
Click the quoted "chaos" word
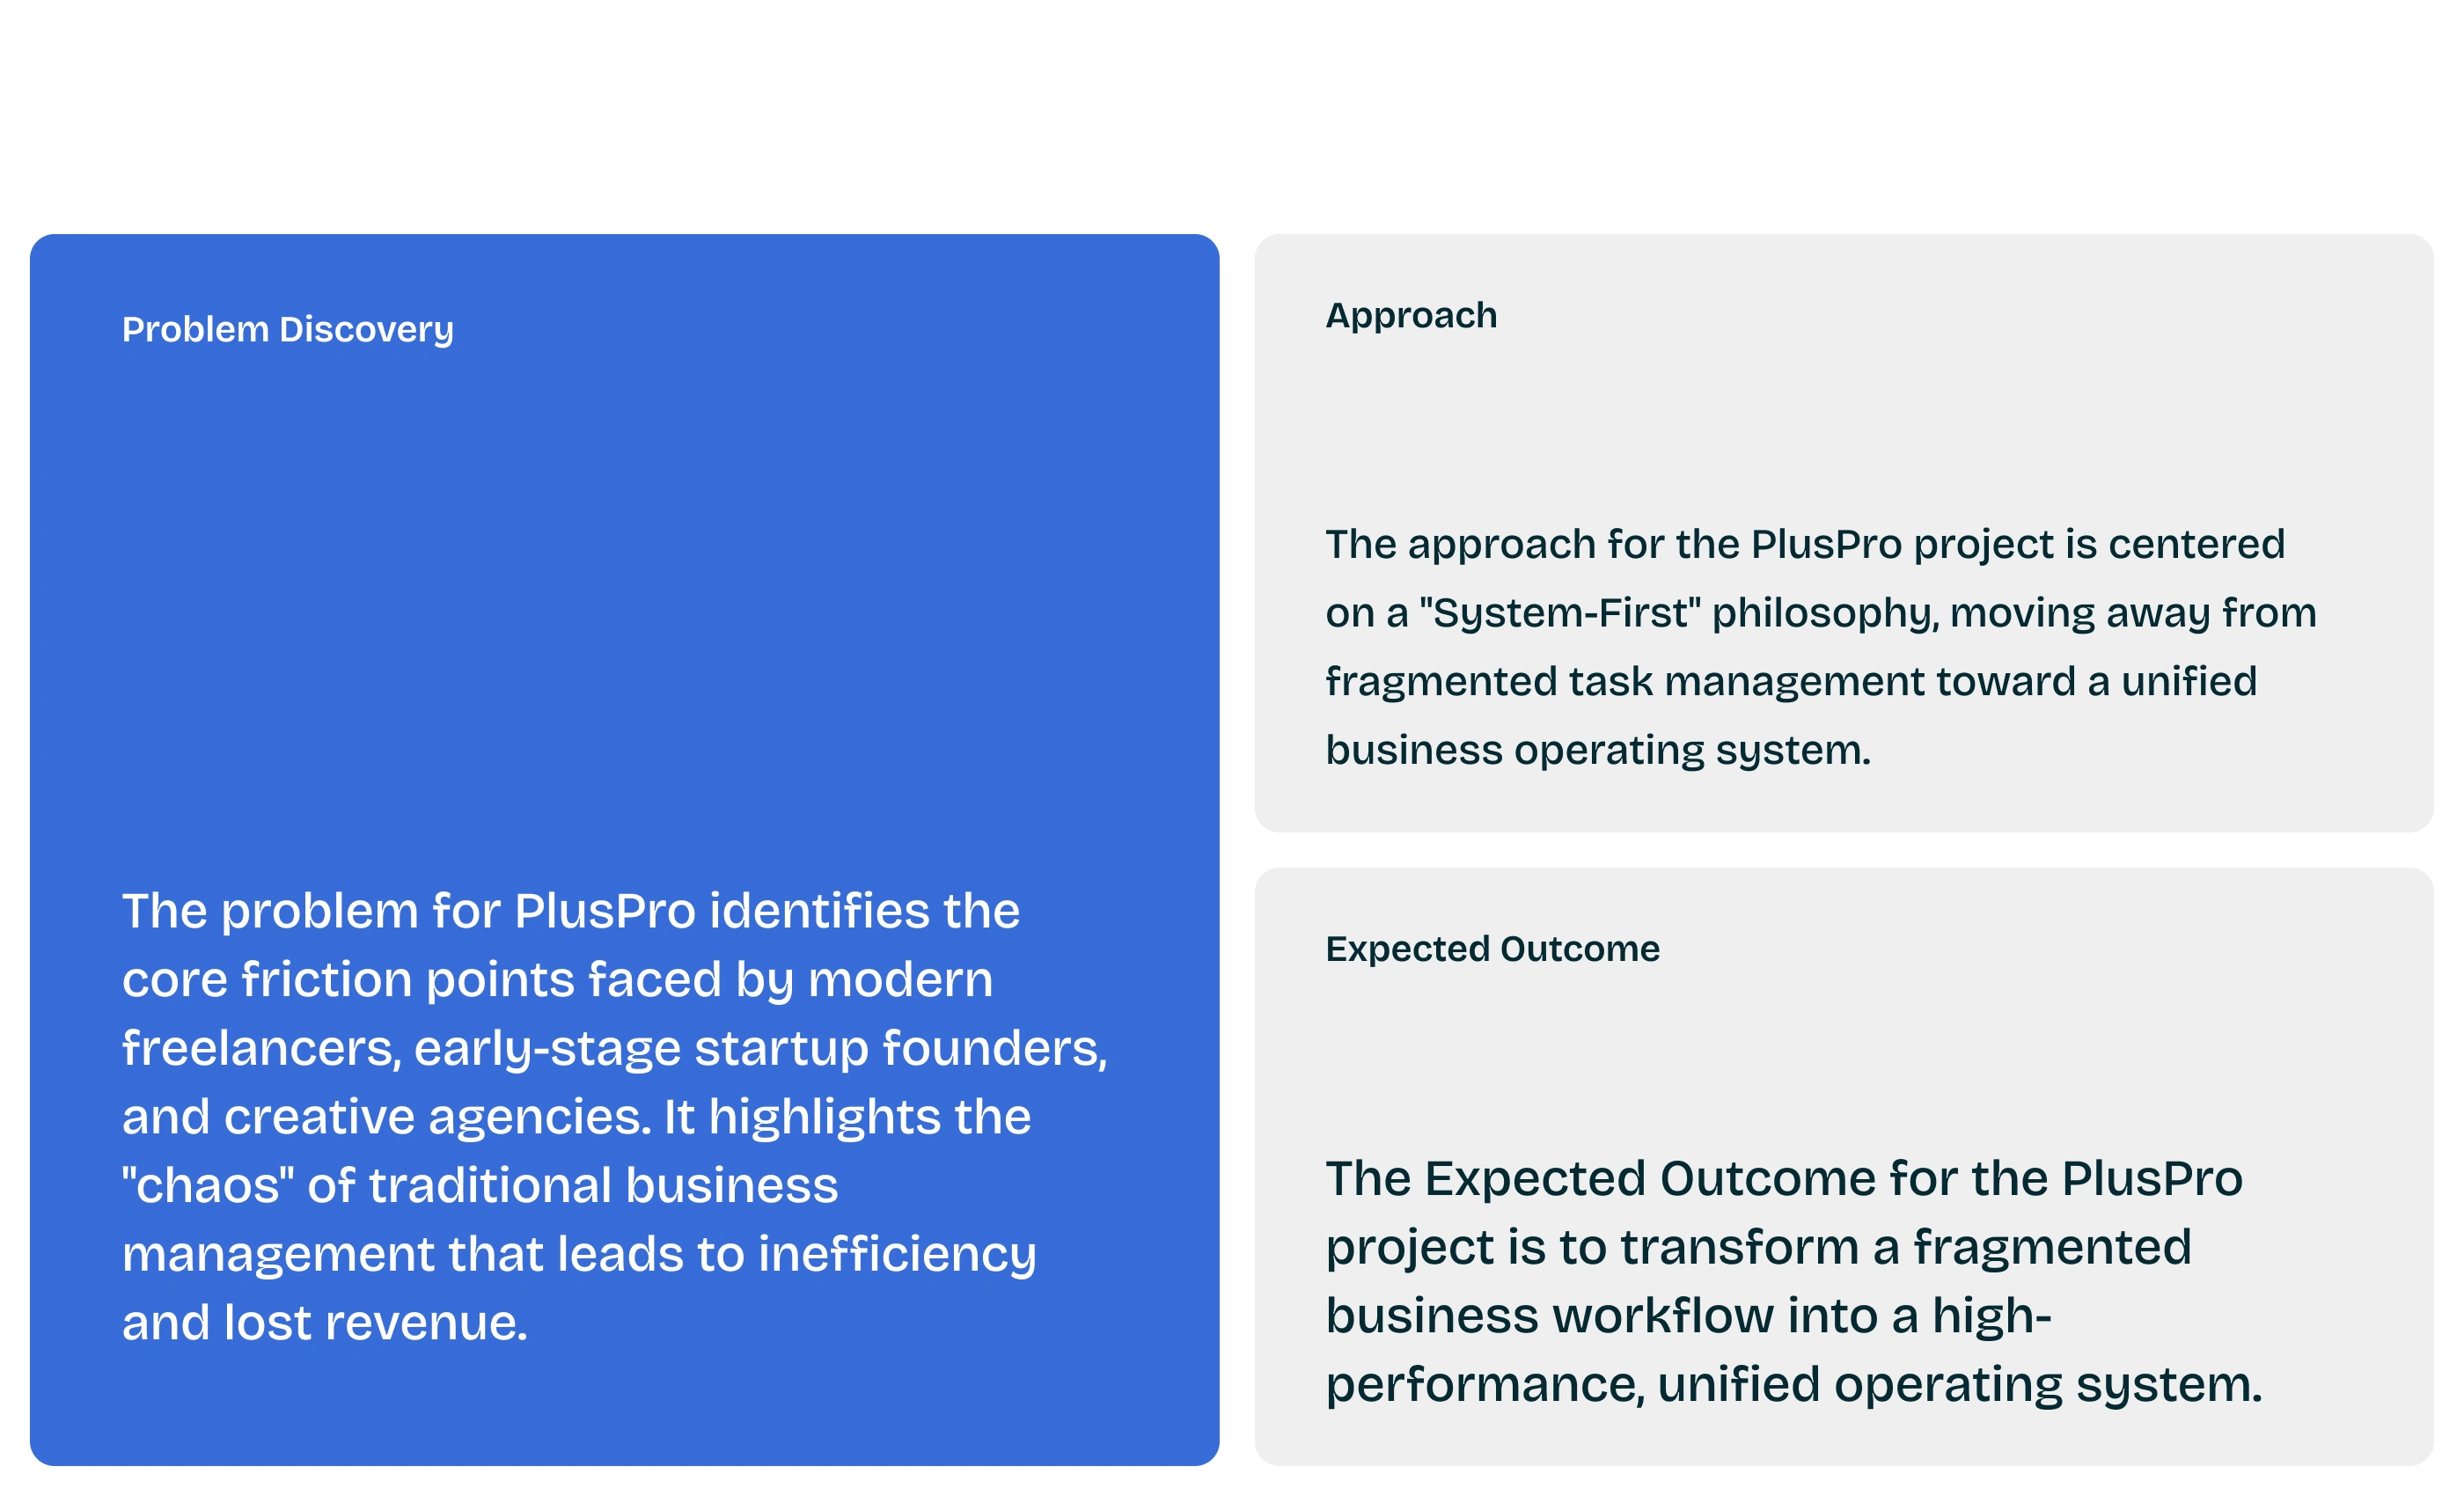[208, 1186]
